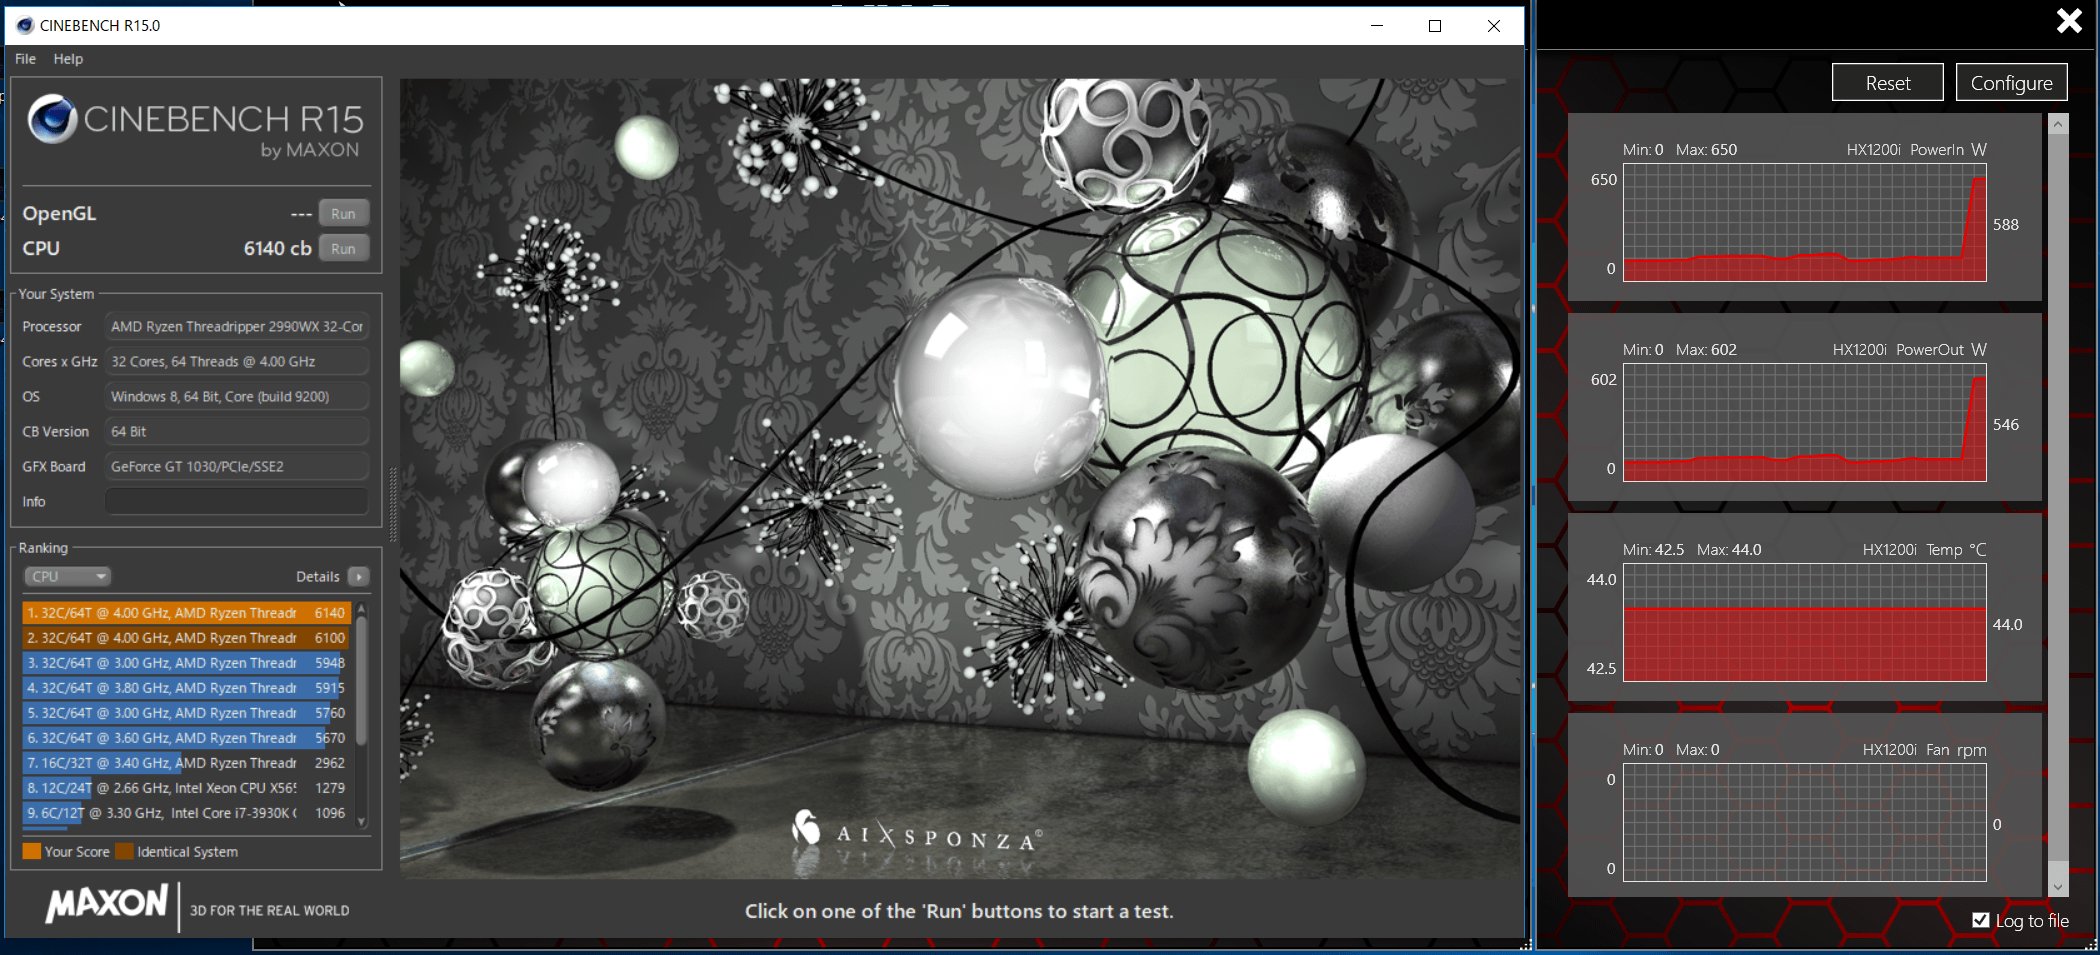Open the Help menu

point(68,59)
